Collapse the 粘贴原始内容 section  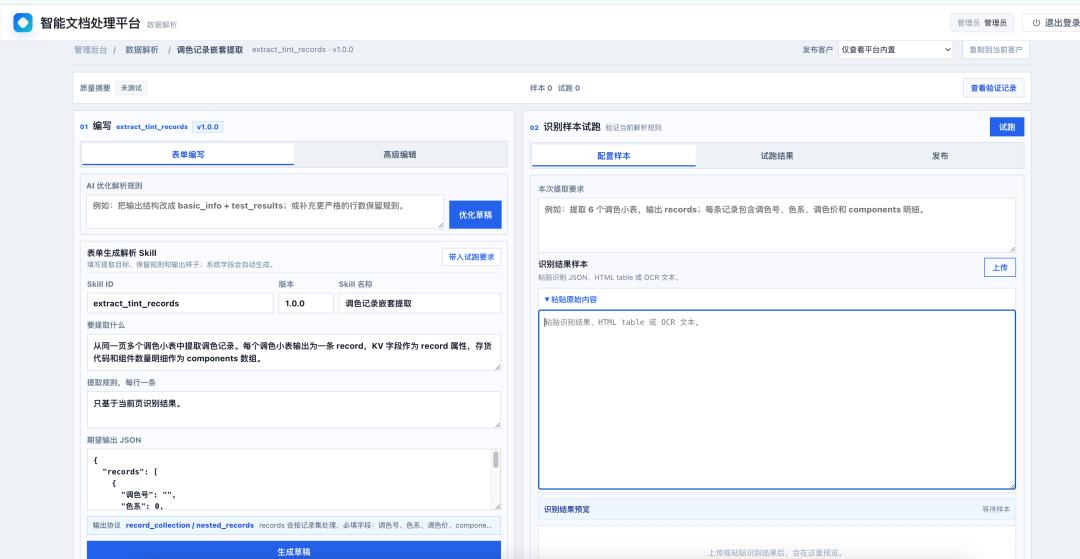pyautogui.click(x=570, y=299)
